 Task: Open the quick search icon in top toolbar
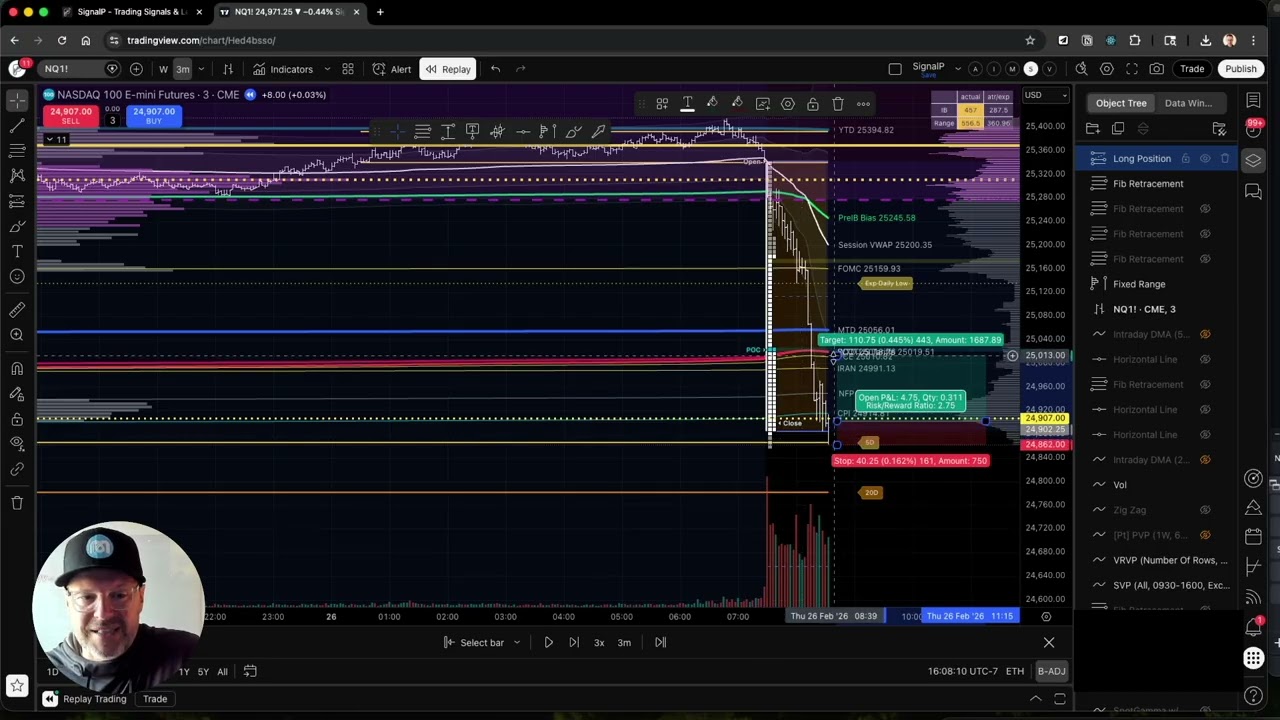point(1081,69)
